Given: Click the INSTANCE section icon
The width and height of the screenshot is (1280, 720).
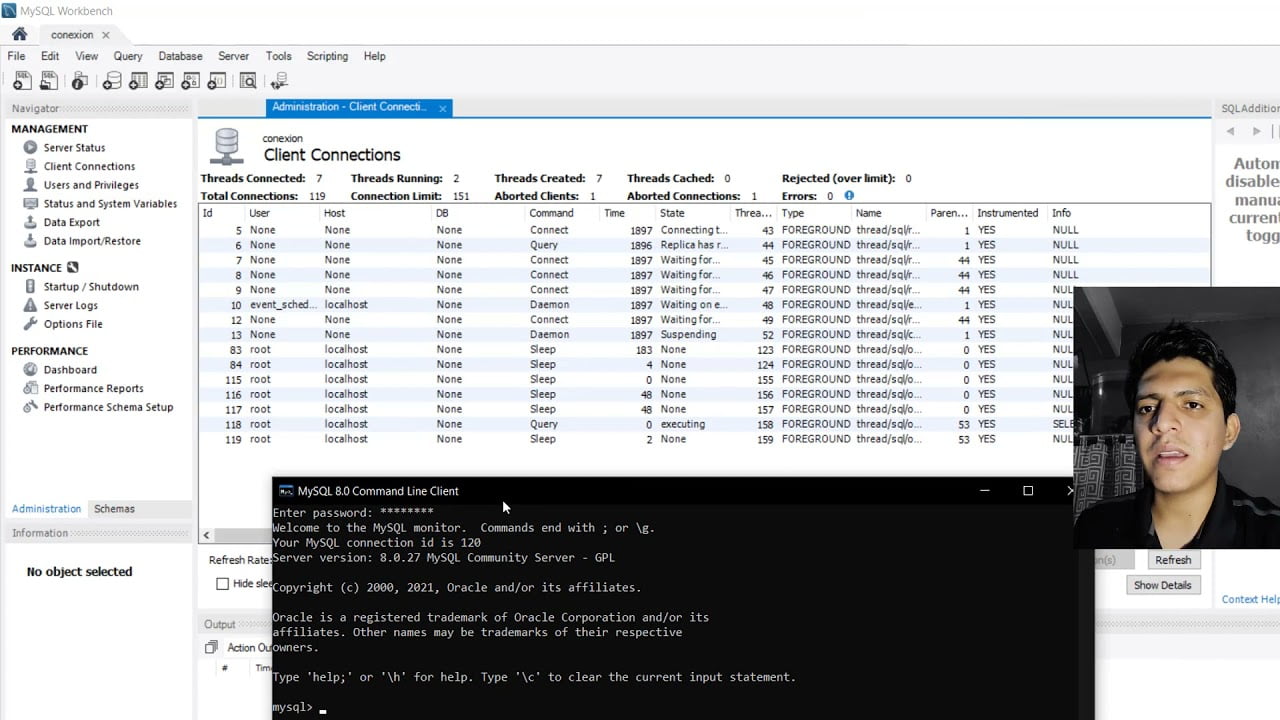Looking at the screenshot, I should click(72, 268).
